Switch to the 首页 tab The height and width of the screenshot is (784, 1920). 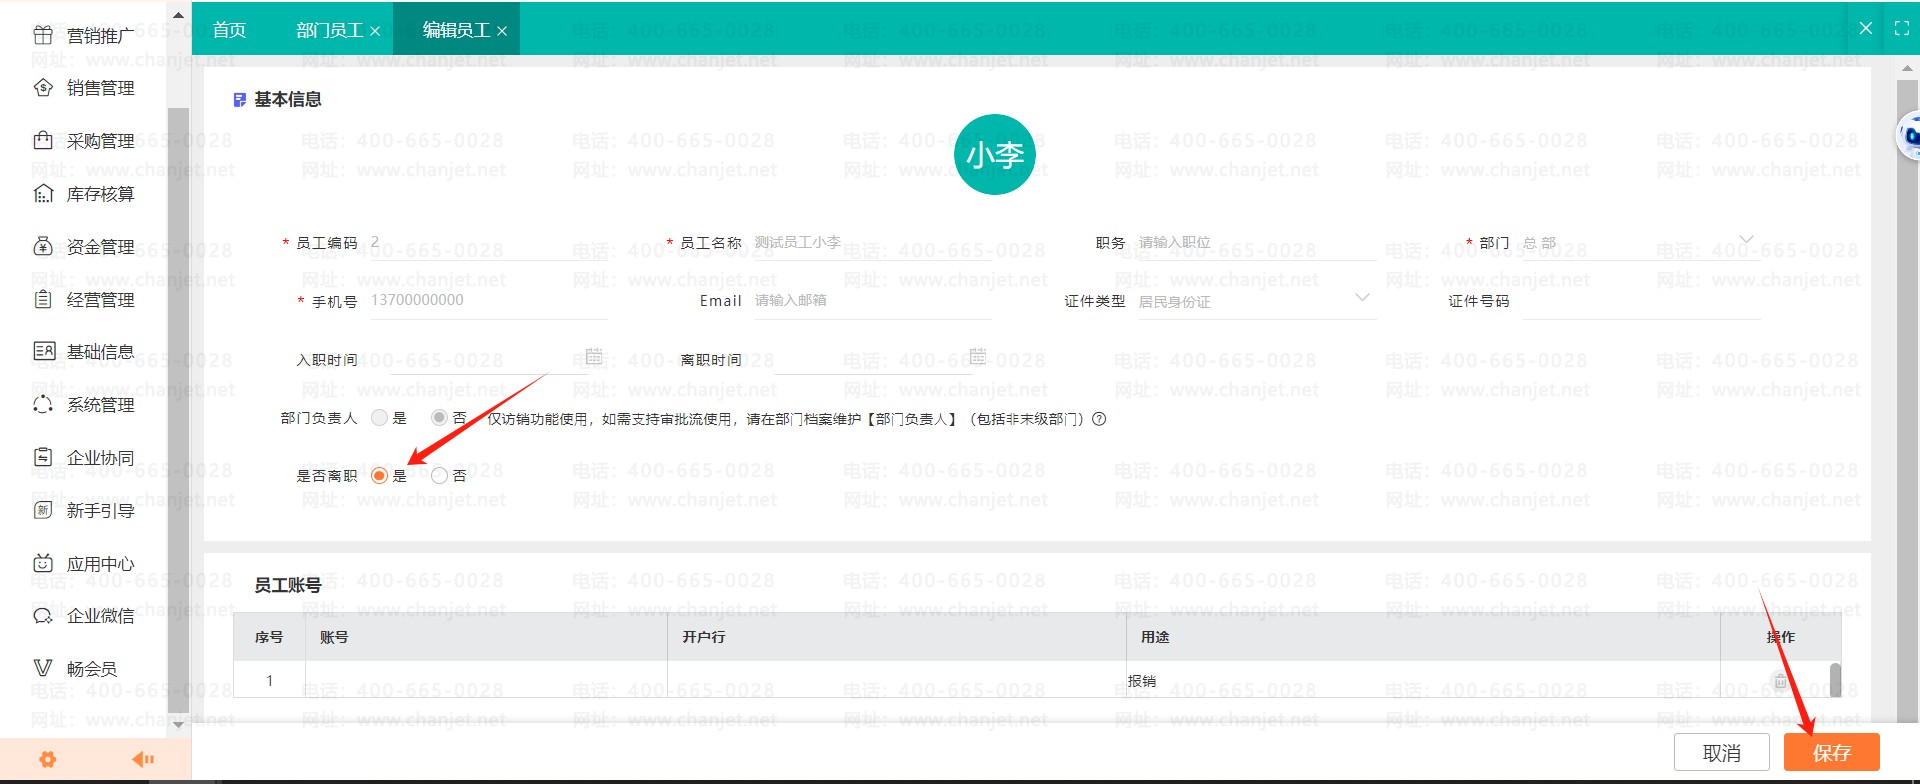(x=229, y=30)
